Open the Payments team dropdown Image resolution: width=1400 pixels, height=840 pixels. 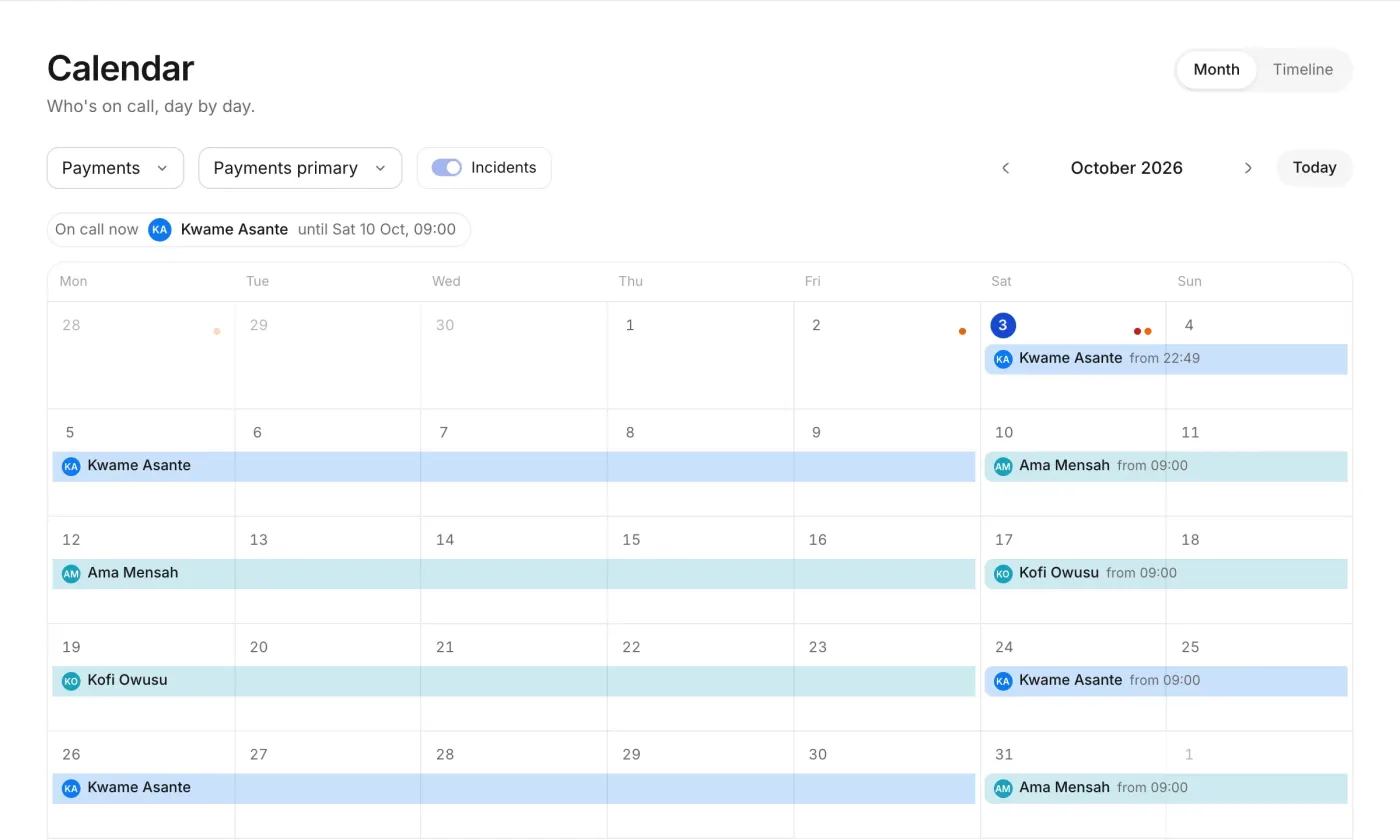coord(115,168)
